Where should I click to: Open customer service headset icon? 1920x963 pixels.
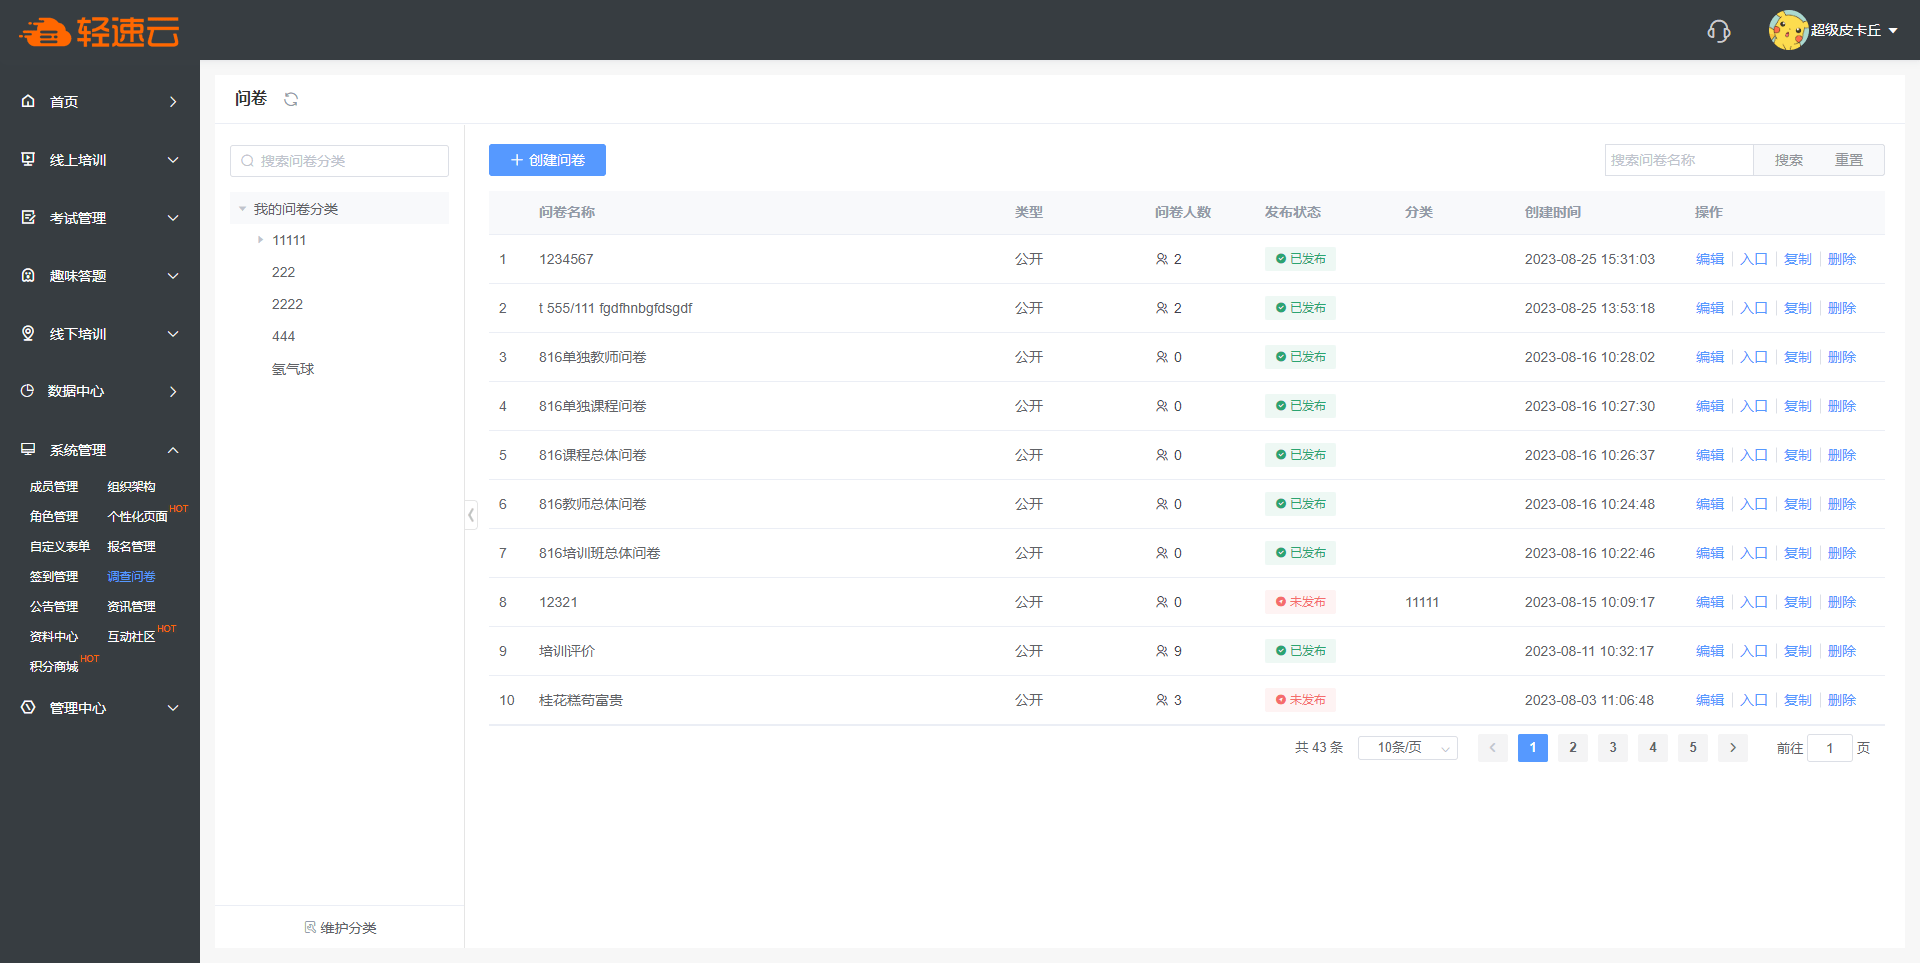click(1718, 31)
